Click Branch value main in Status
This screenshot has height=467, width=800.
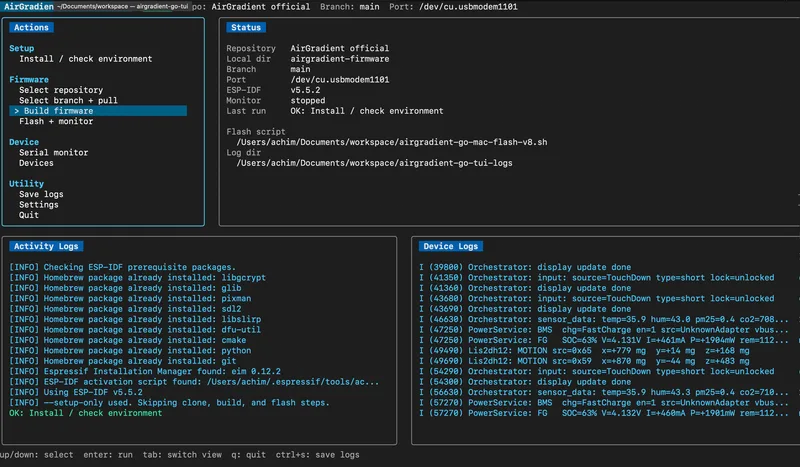click(301, 69)
